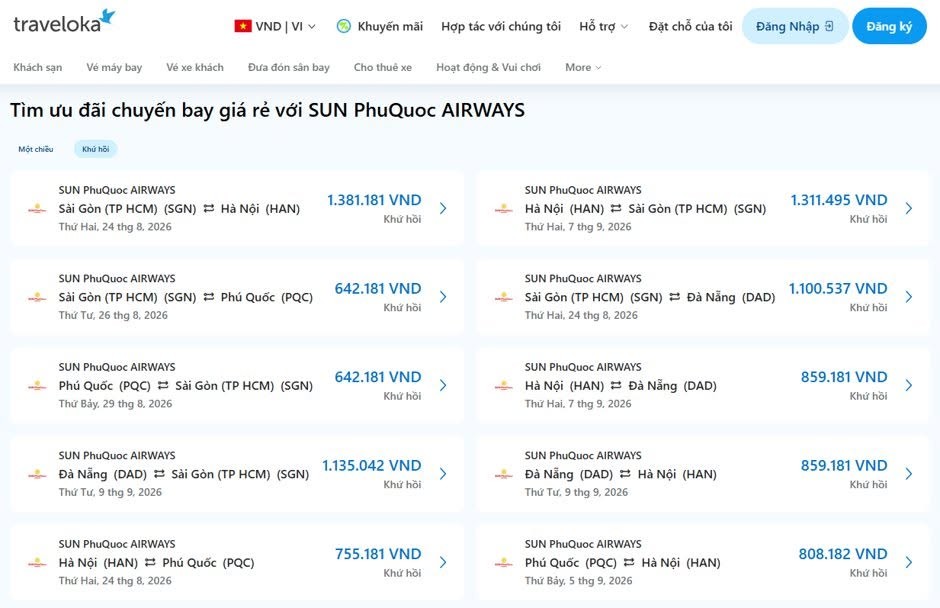
Task: Open Khuyến mãi promotions link
Action: (390, 26)
